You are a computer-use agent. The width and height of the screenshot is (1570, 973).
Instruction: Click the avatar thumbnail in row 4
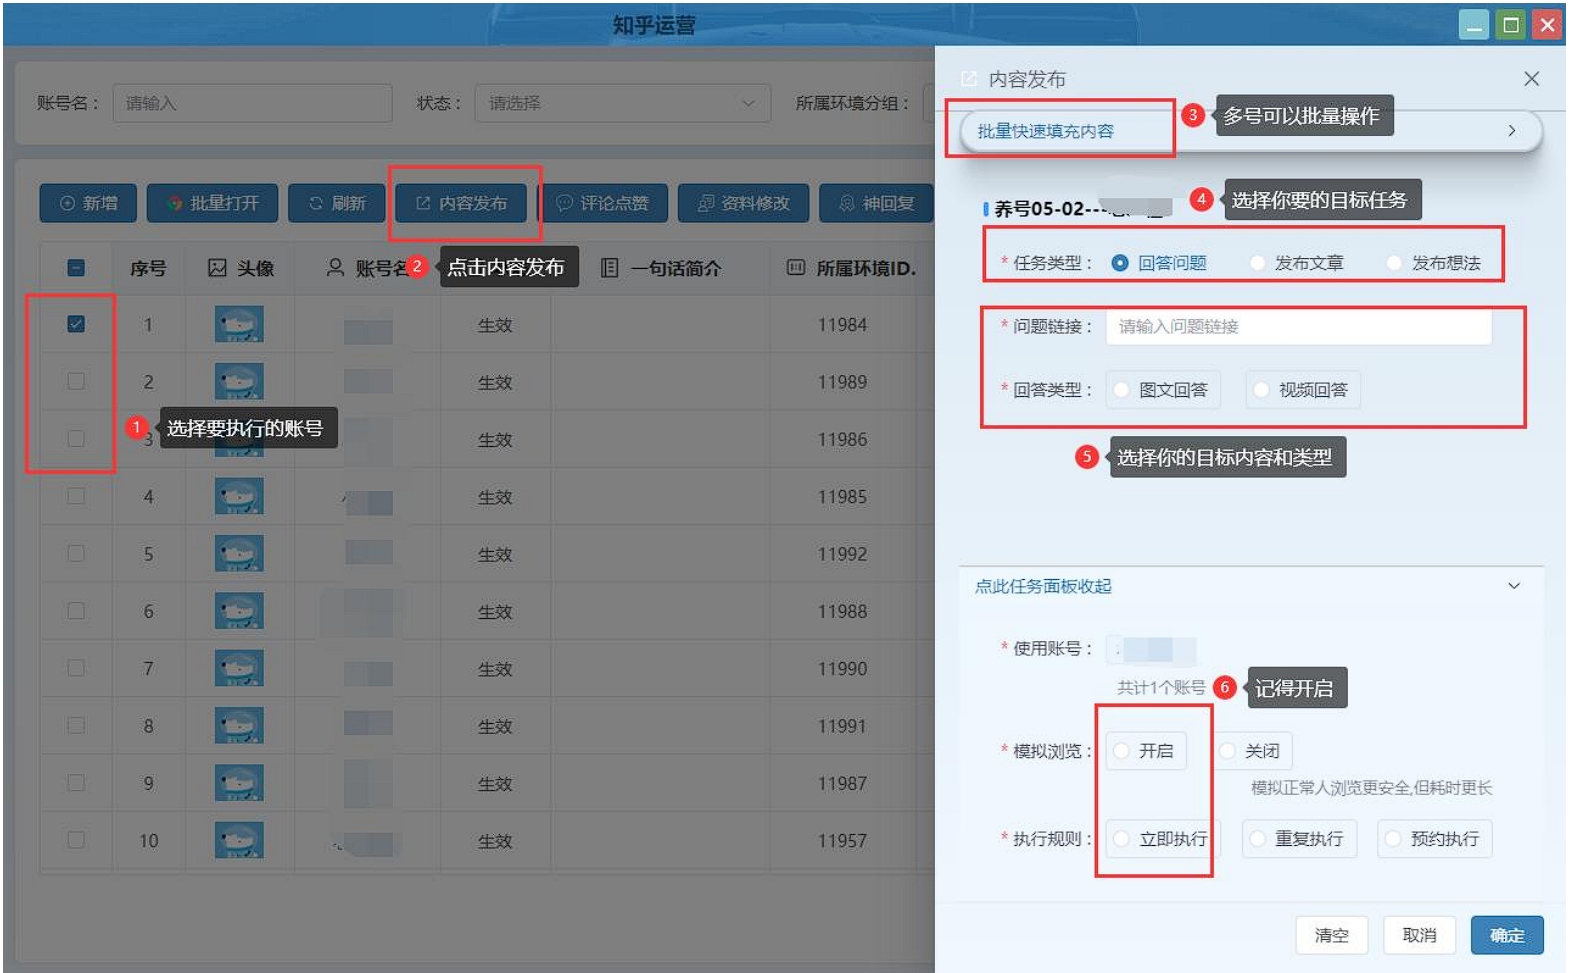(239, 497)
